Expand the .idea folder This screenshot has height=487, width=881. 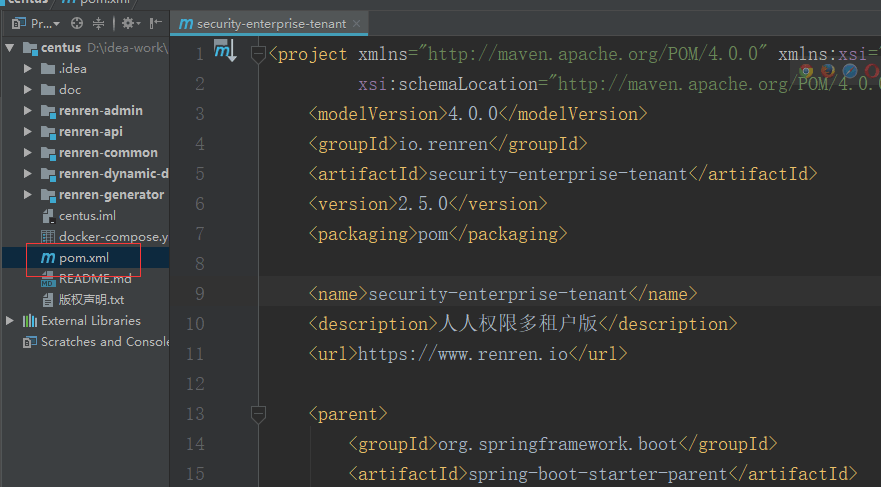(x=28, y=69)
